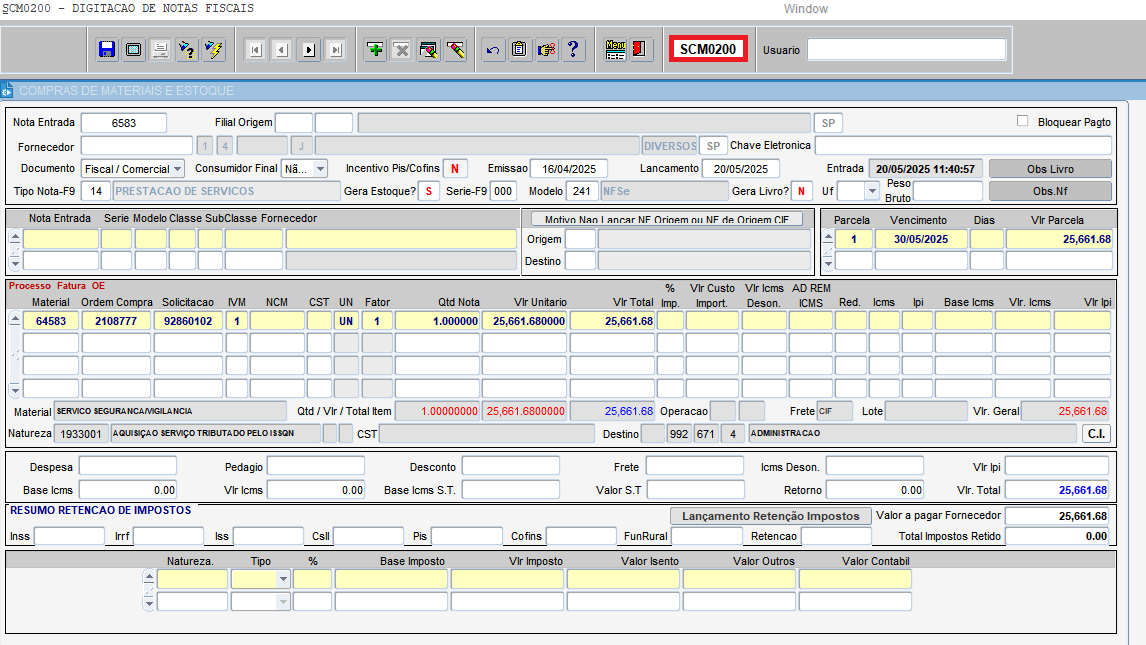Click the Despesa input field
This screenshot has height=645, width=1146.
(128, 466)
